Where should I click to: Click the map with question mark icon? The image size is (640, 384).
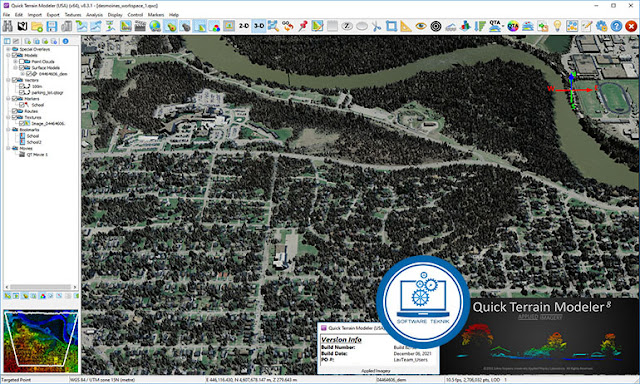coord(22,26)
